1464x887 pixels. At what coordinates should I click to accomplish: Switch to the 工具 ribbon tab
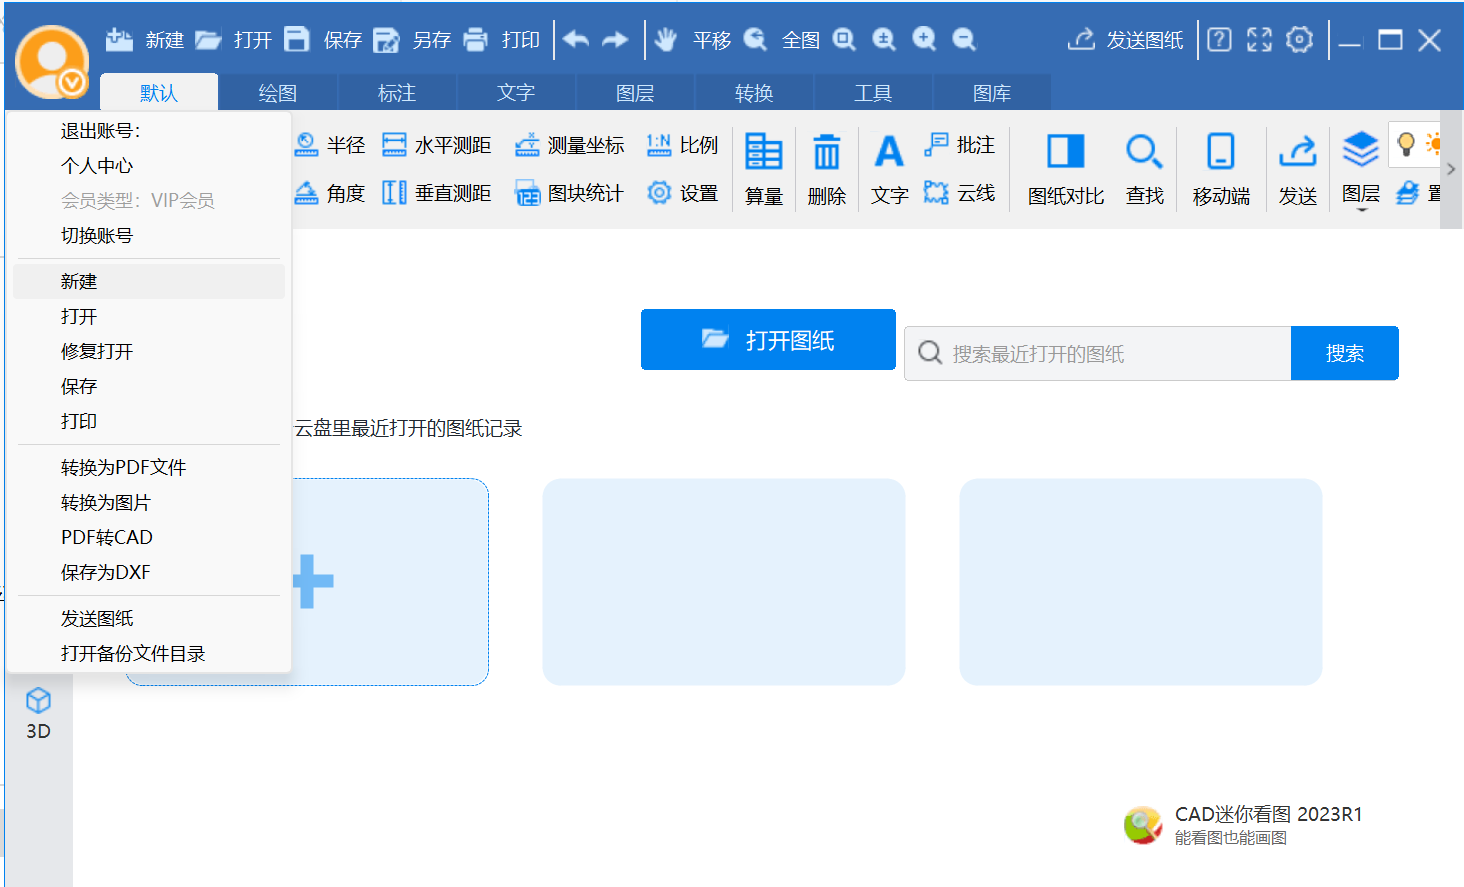873,93
